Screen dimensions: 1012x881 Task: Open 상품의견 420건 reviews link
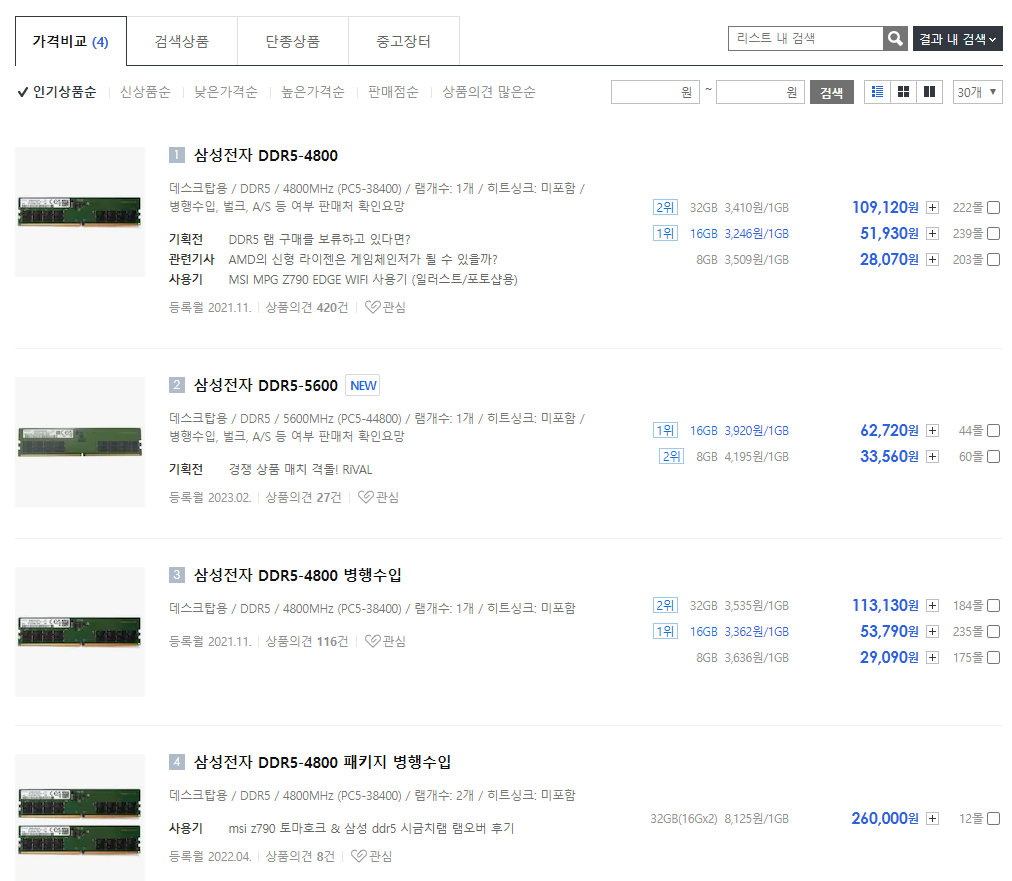(x=307, y=307)
